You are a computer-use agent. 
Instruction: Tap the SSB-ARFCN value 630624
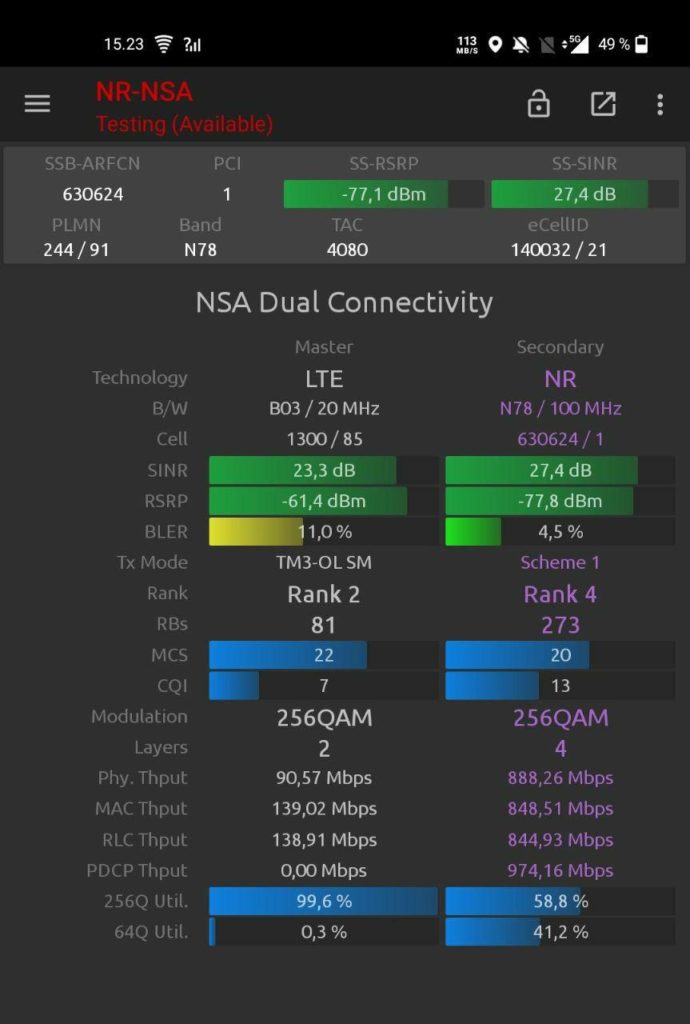(x=93, y=194)
